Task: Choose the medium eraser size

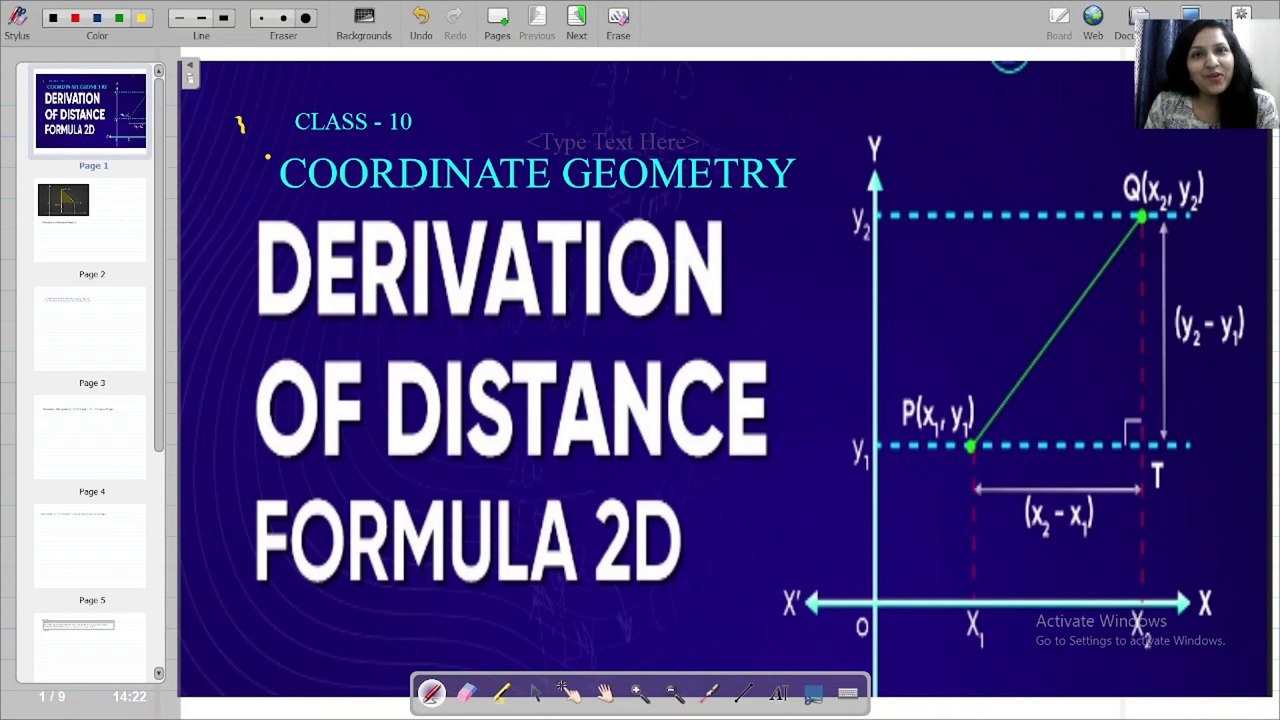Action: pyautogui.click(x=283, y=18)
